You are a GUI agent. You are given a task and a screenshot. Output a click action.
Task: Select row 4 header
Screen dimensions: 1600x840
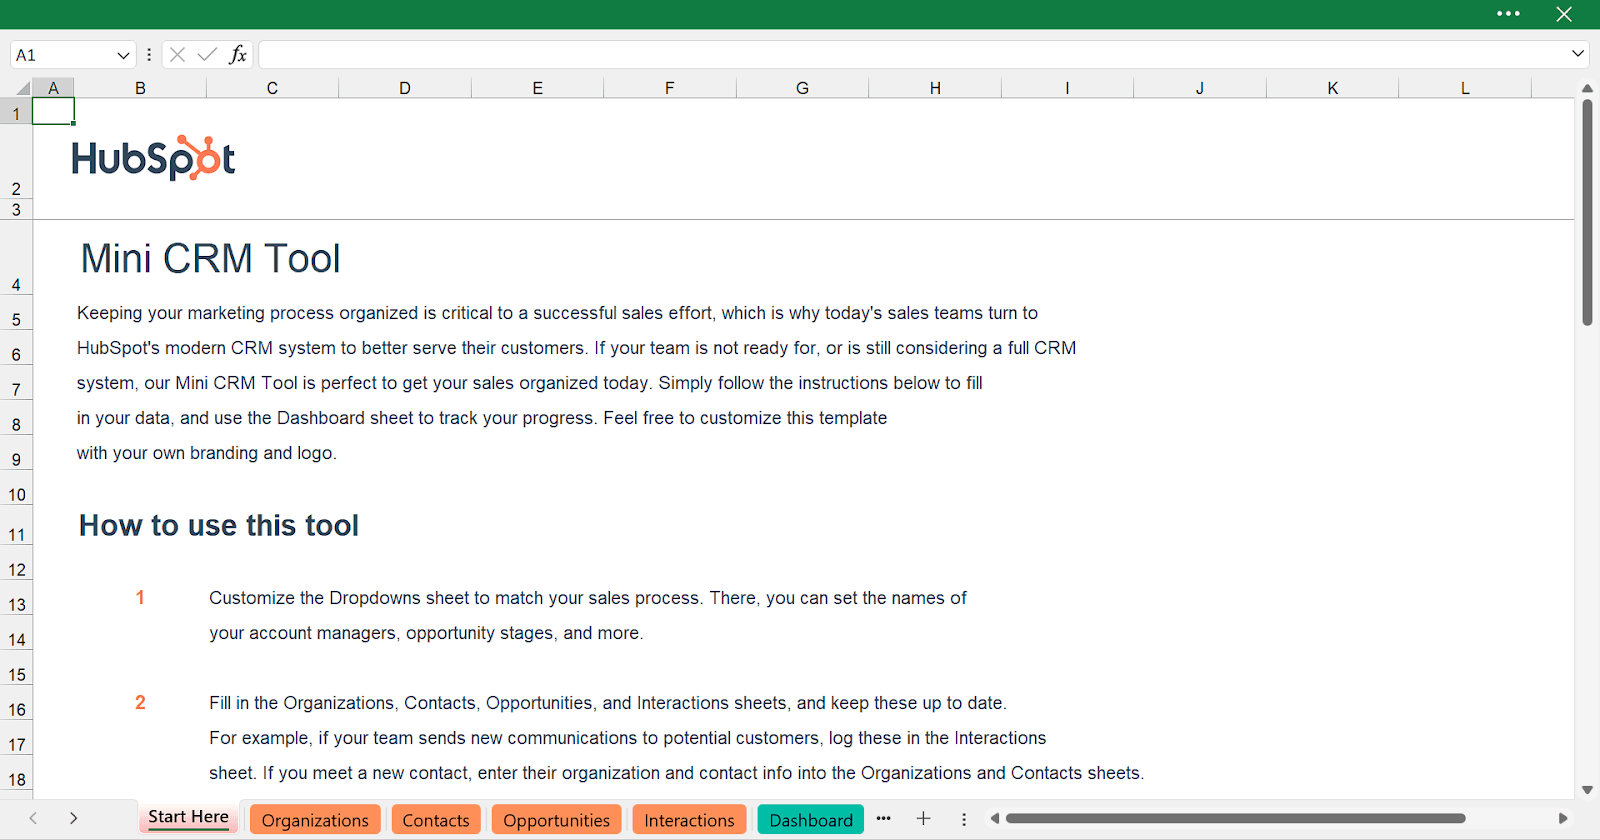16,258
